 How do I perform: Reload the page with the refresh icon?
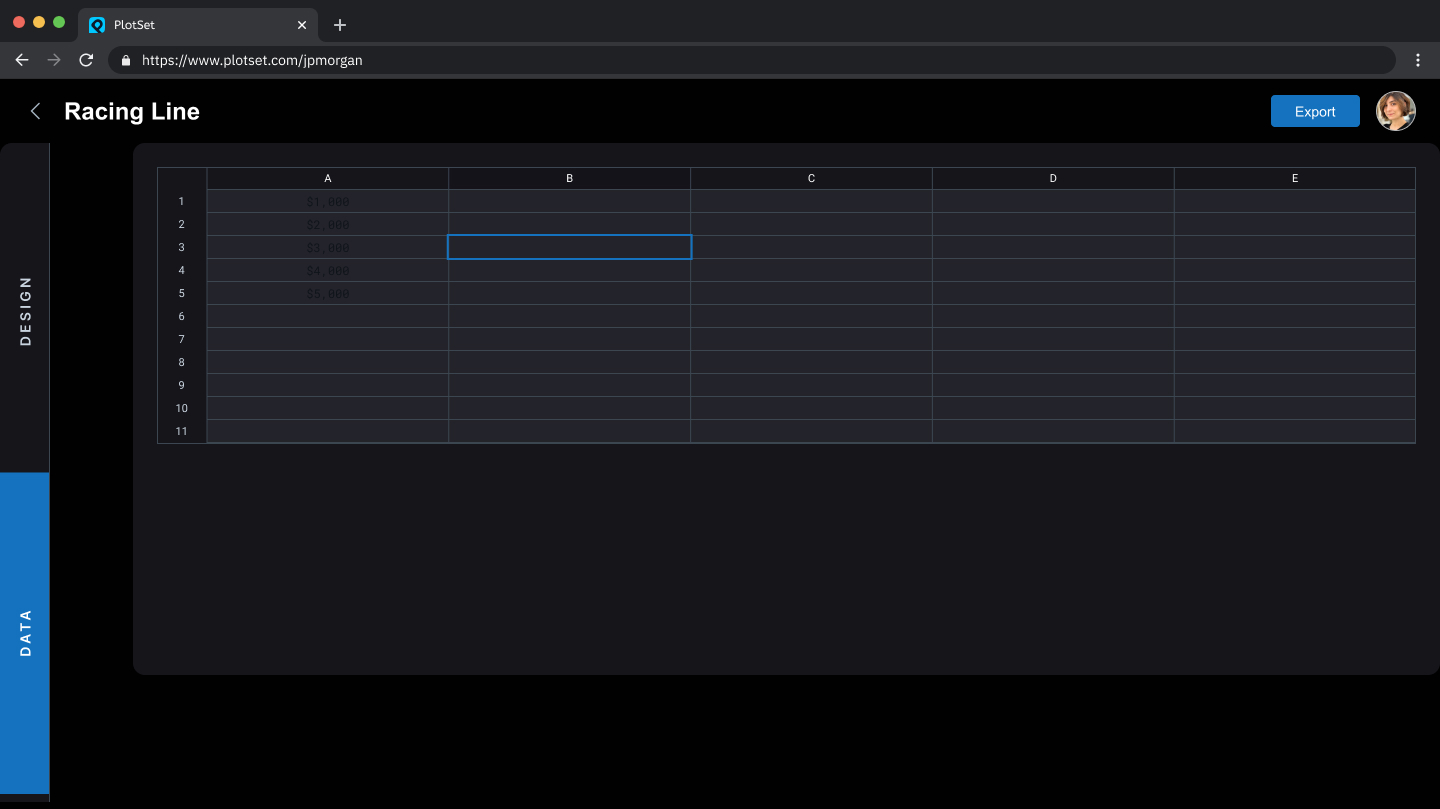pos(86,60)
